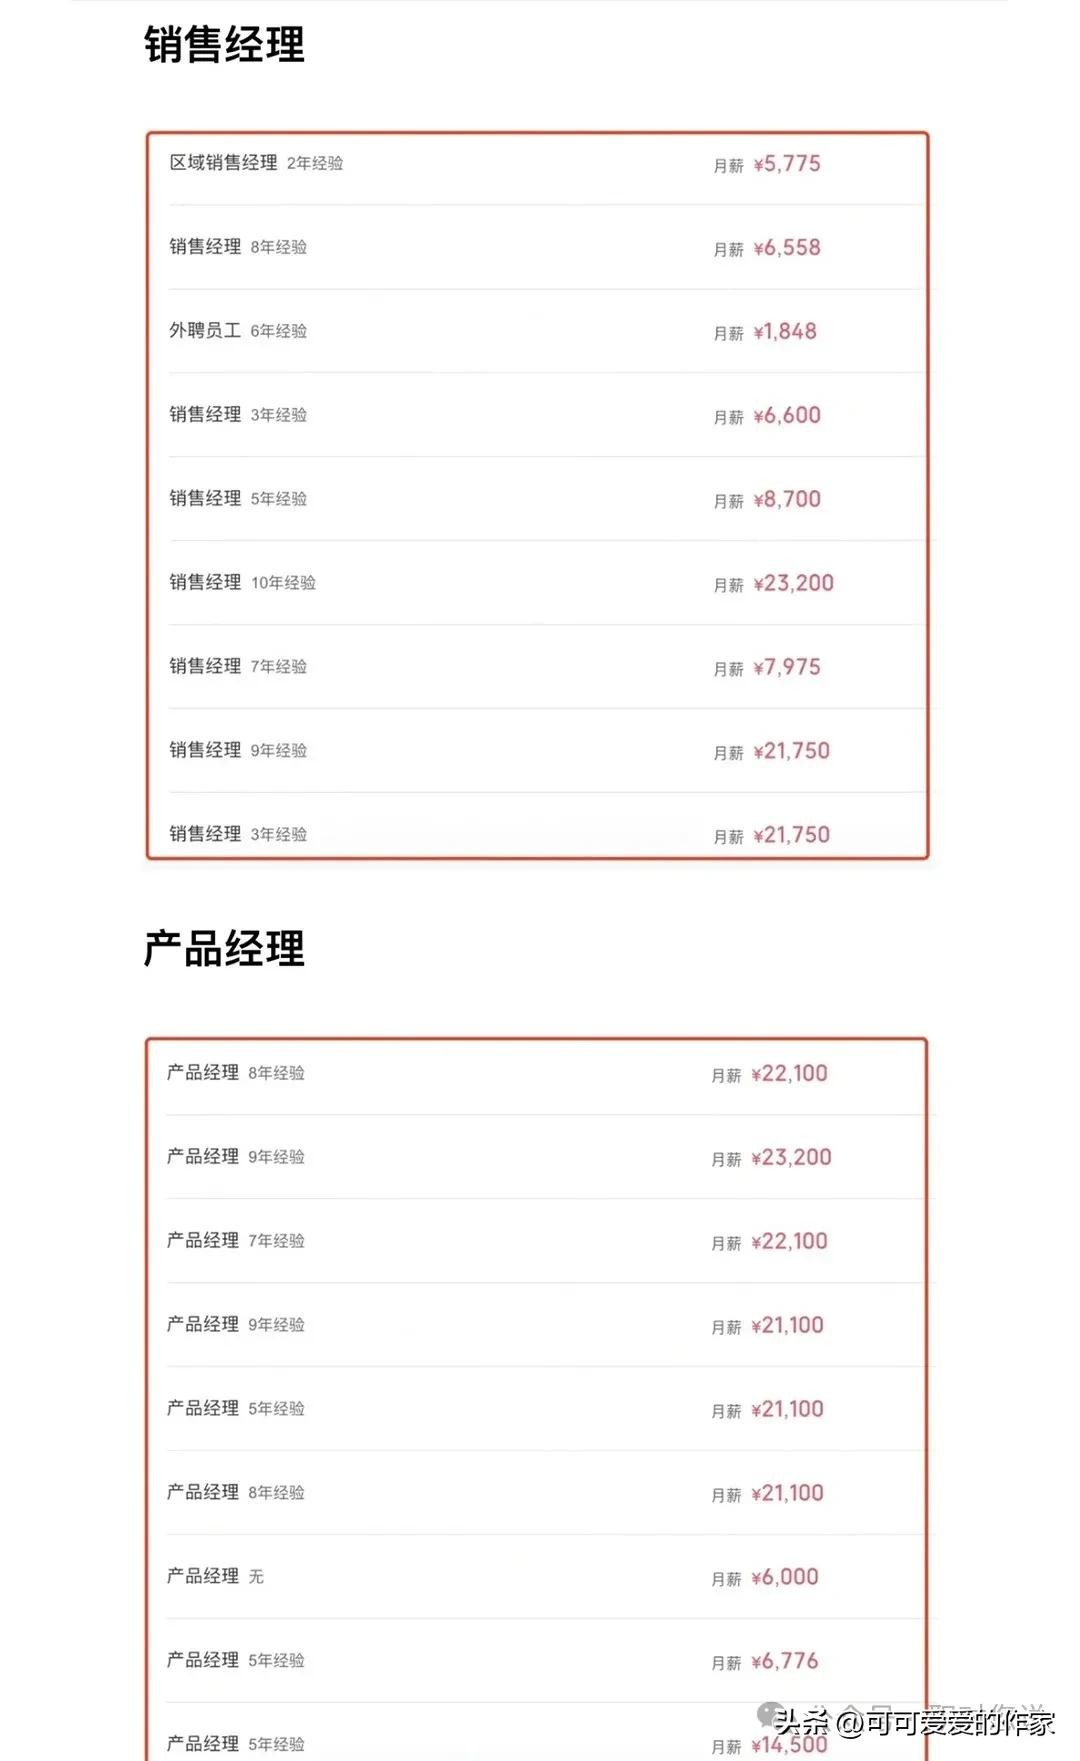Screen dimensions: 1080x1761
Task: Click the ¥6,600 salary amount
Action: 786,415
